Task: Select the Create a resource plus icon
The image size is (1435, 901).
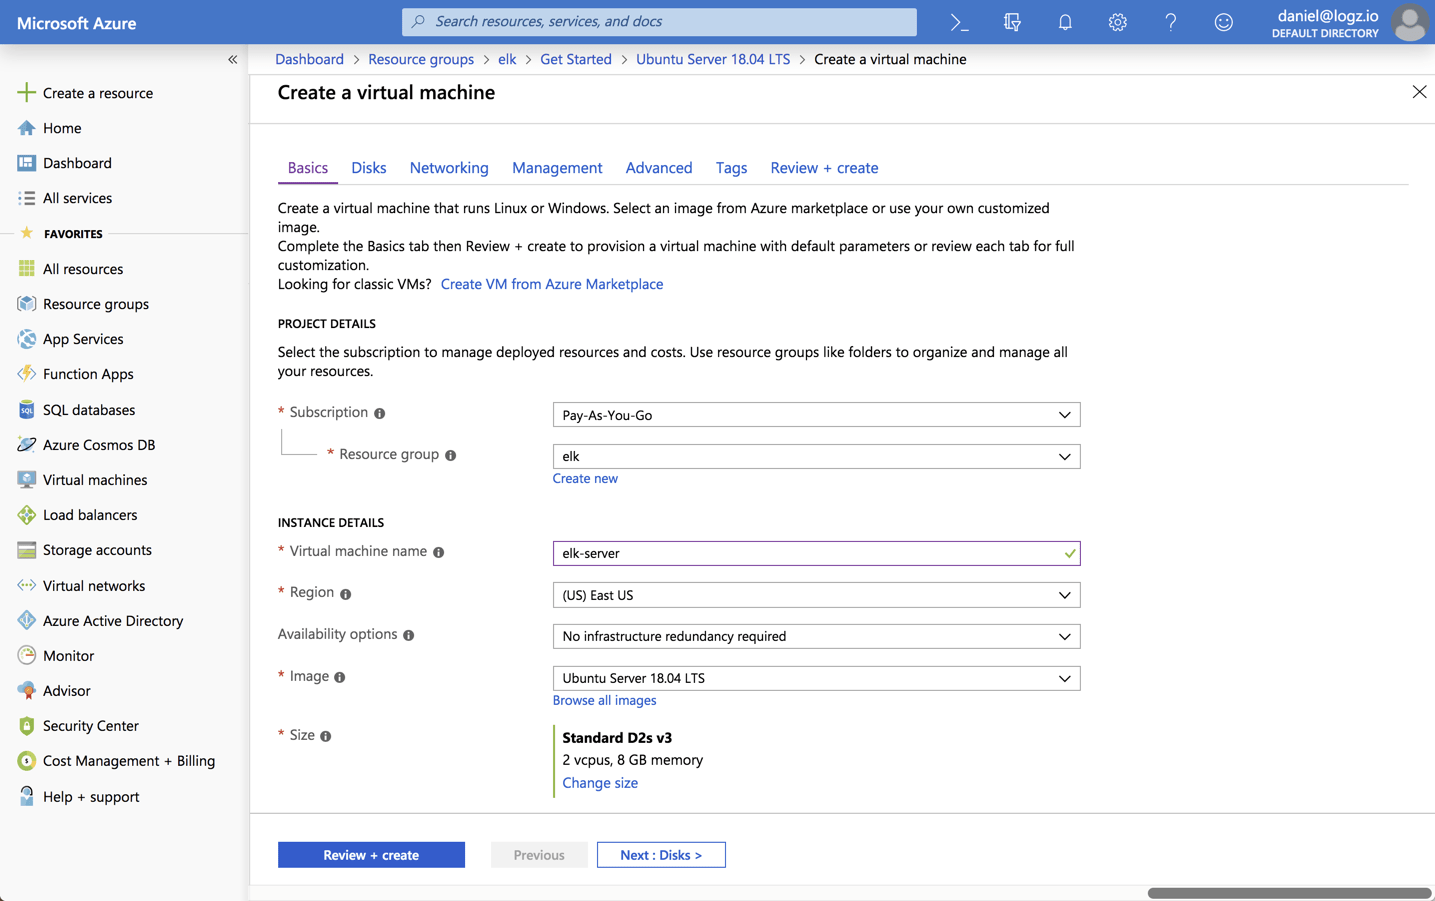Action: 26,93
